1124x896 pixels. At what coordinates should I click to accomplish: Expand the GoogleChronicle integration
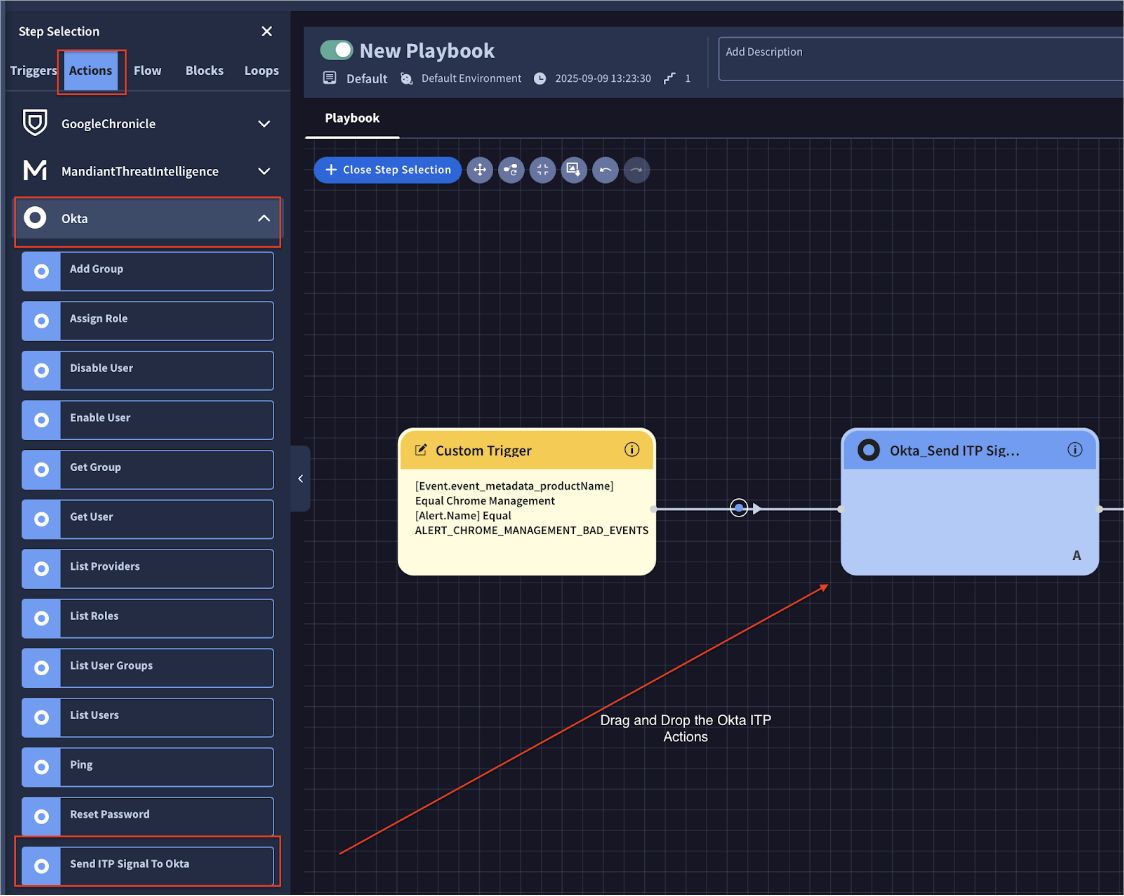[x=264, y=124]
